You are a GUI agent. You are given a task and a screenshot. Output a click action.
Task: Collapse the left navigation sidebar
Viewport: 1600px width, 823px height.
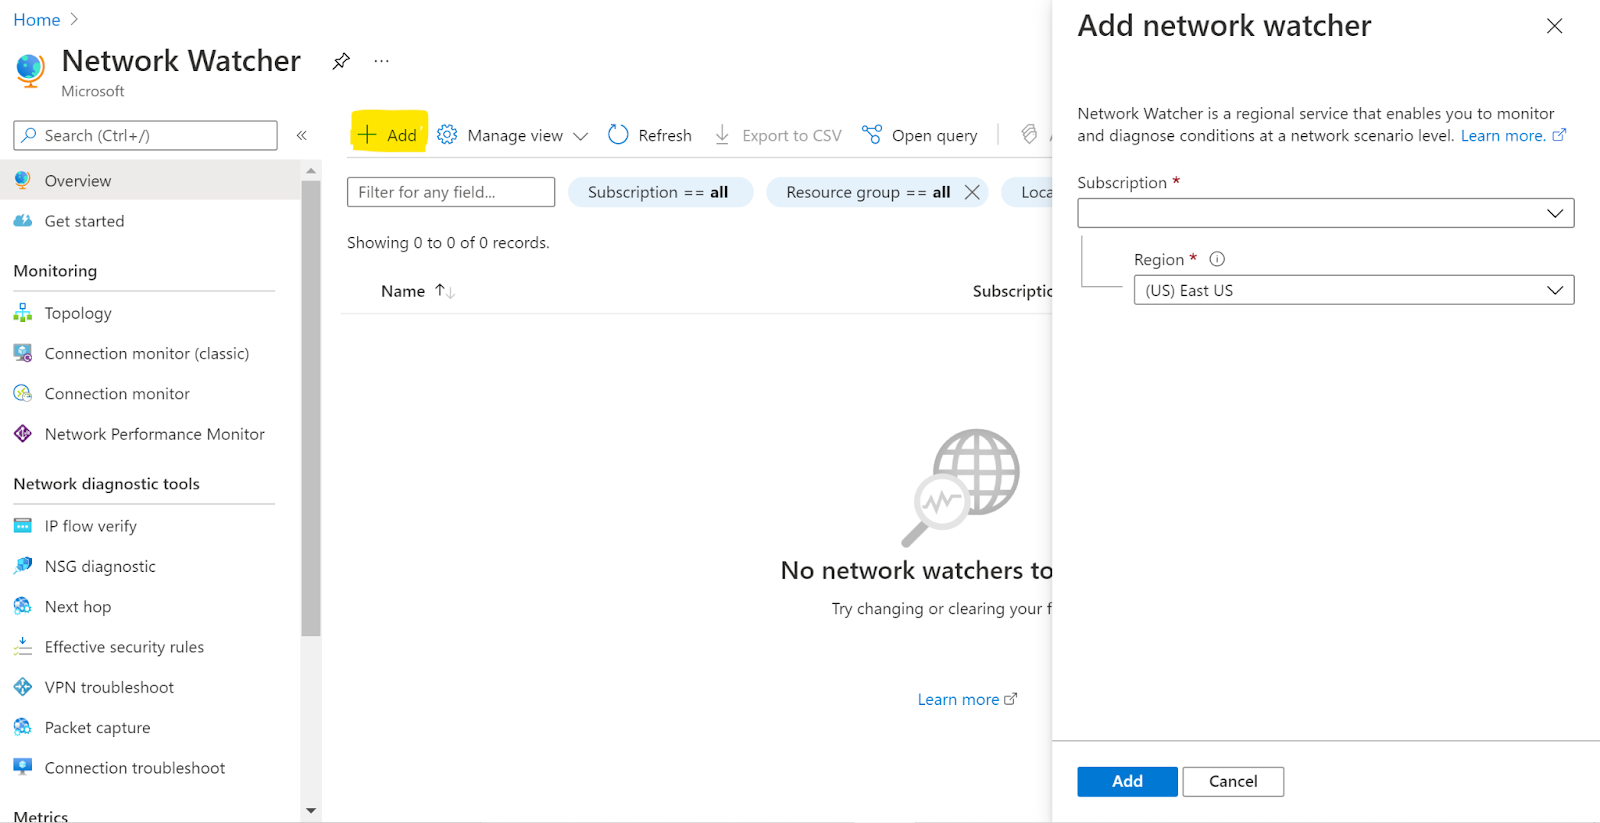tap(301, 135)
